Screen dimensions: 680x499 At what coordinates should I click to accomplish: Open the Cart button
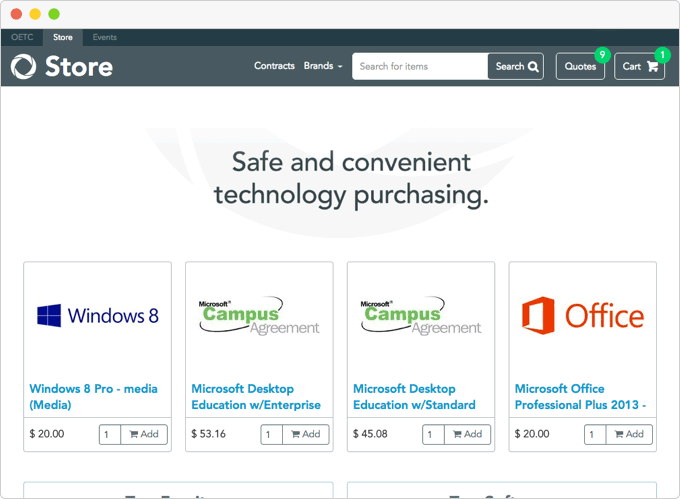tap(639, 66)
